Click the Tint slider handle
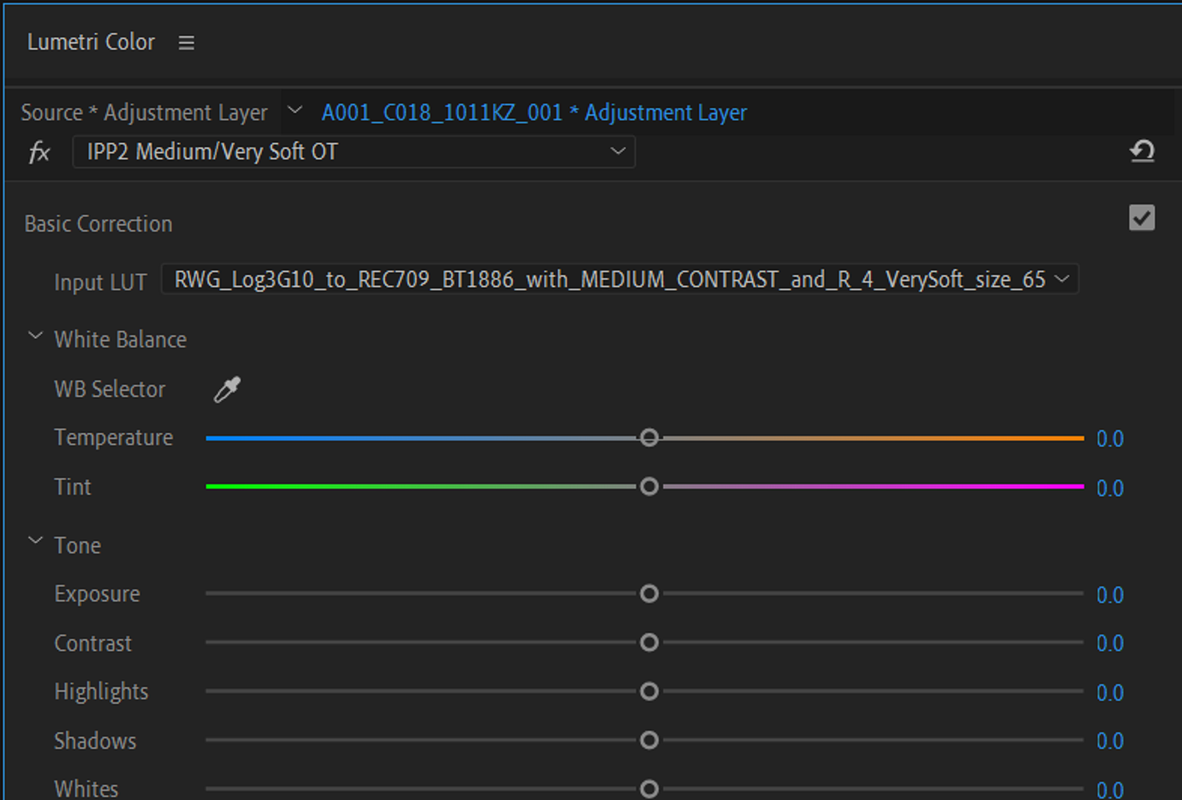The height and width of the screenshot is (800, 1182). (x=649, y=486)
